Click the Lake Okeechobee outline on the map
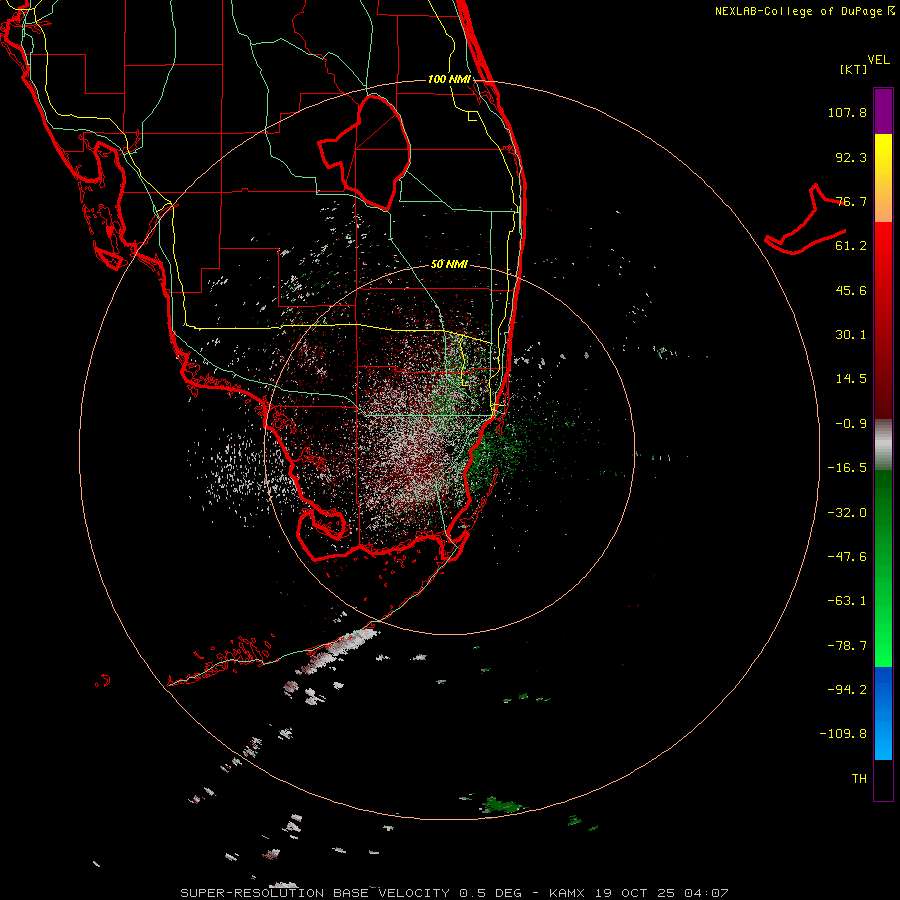This screenshot has height=900, width=900. 365,152
